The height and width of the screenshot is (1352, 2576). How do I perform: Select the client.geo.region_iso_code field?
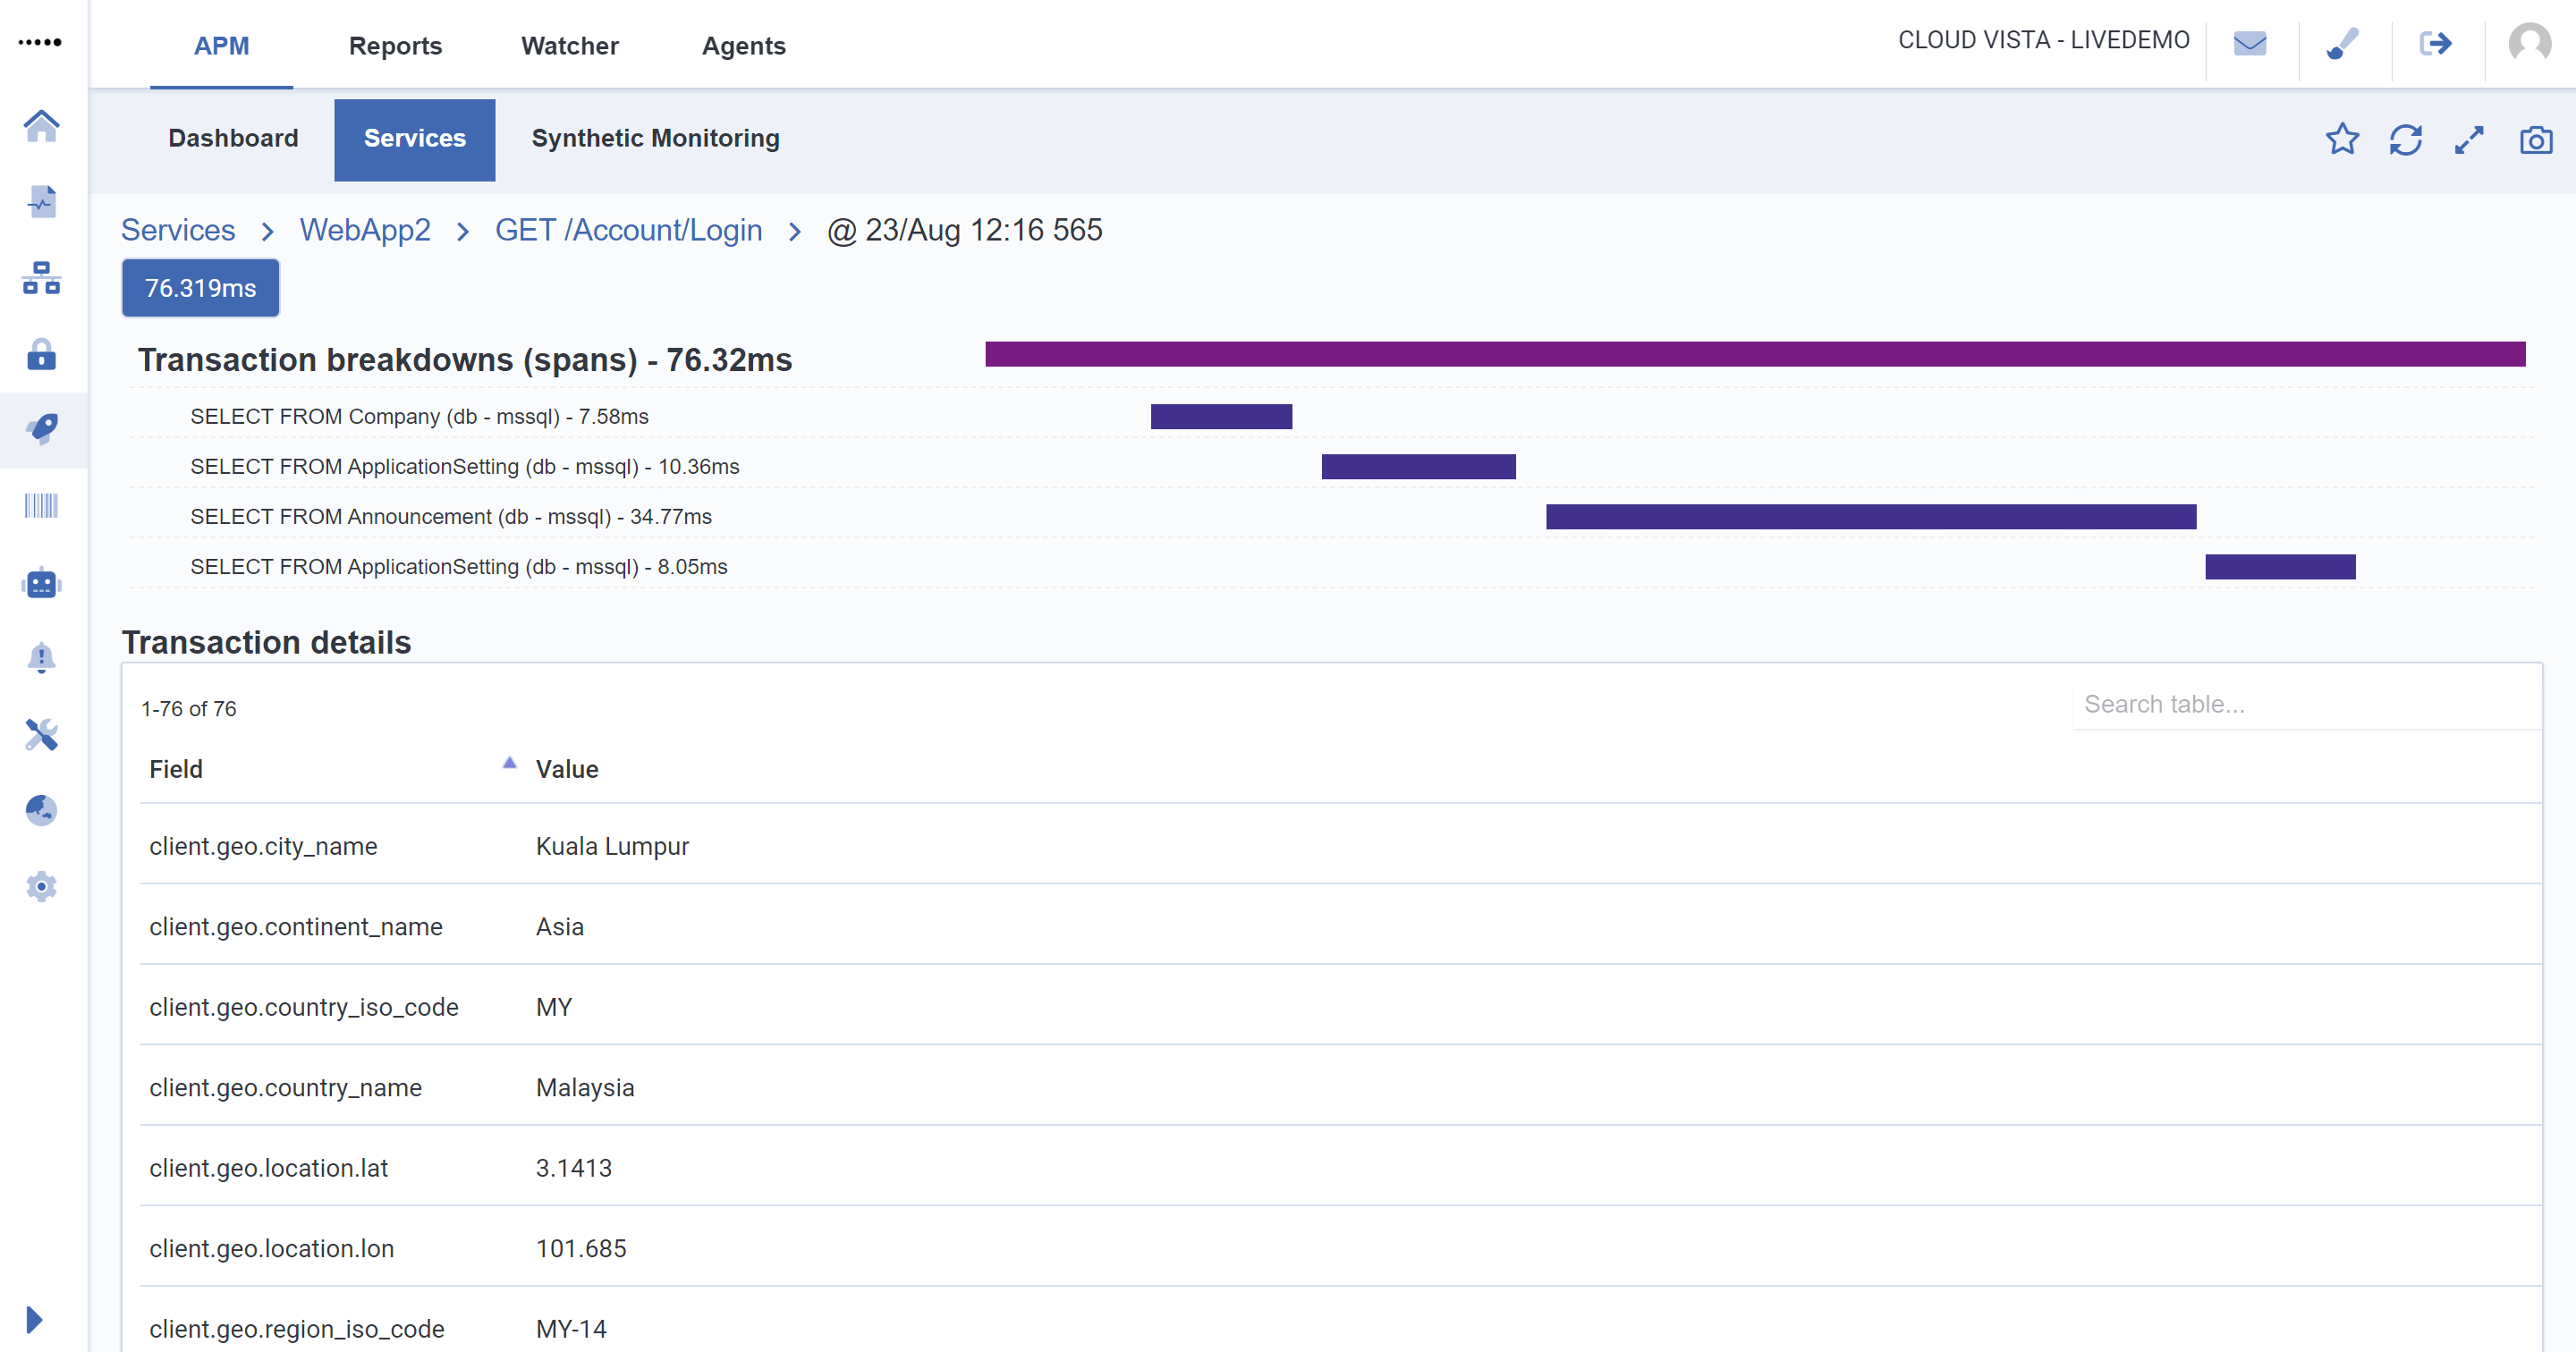(x=297, y=1329)
